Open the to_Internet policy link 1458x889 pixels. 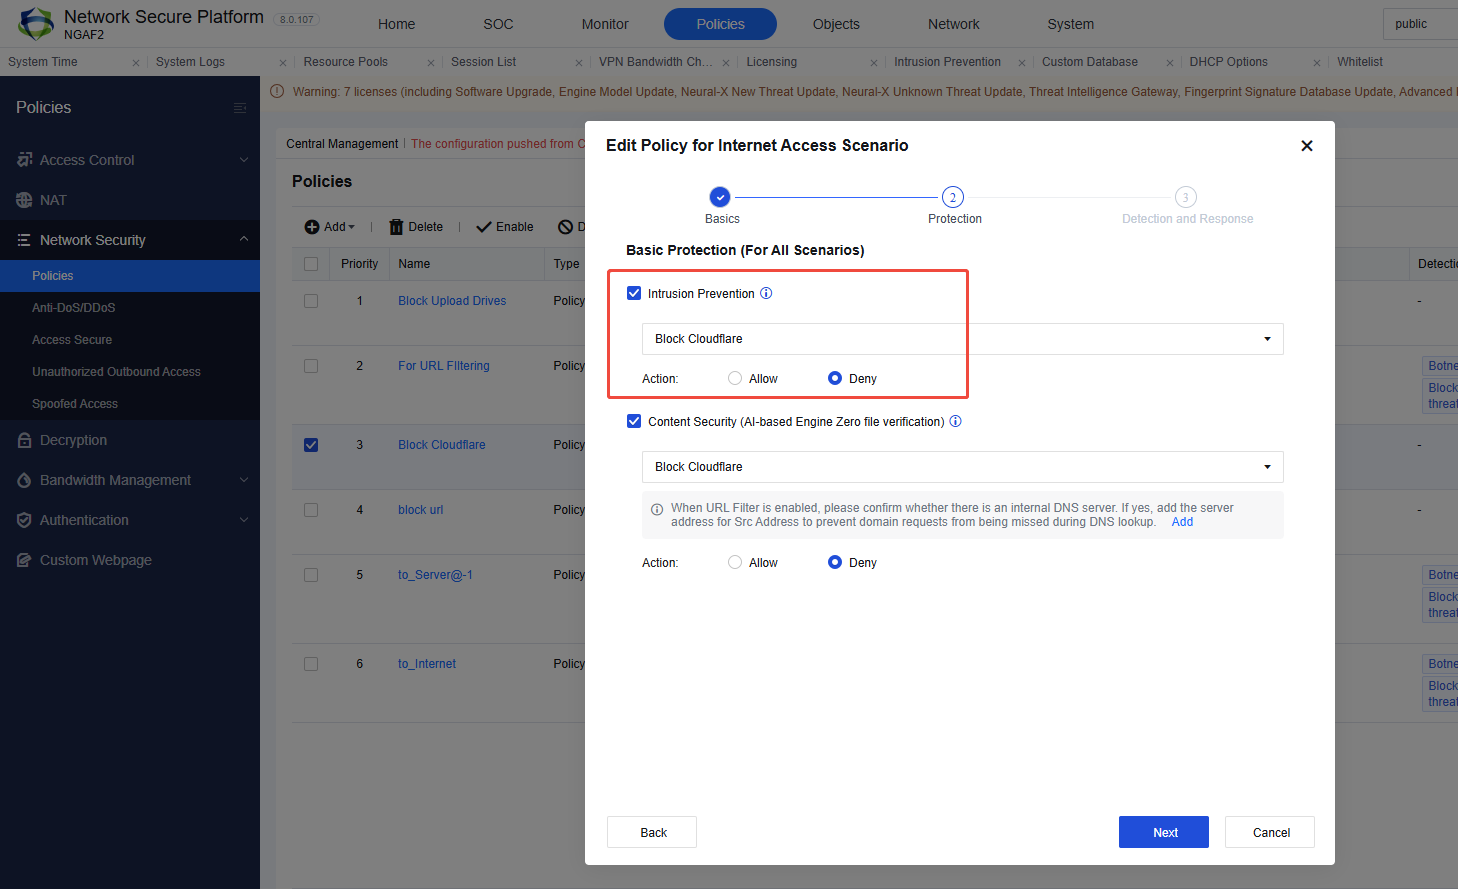click(427, 664)
